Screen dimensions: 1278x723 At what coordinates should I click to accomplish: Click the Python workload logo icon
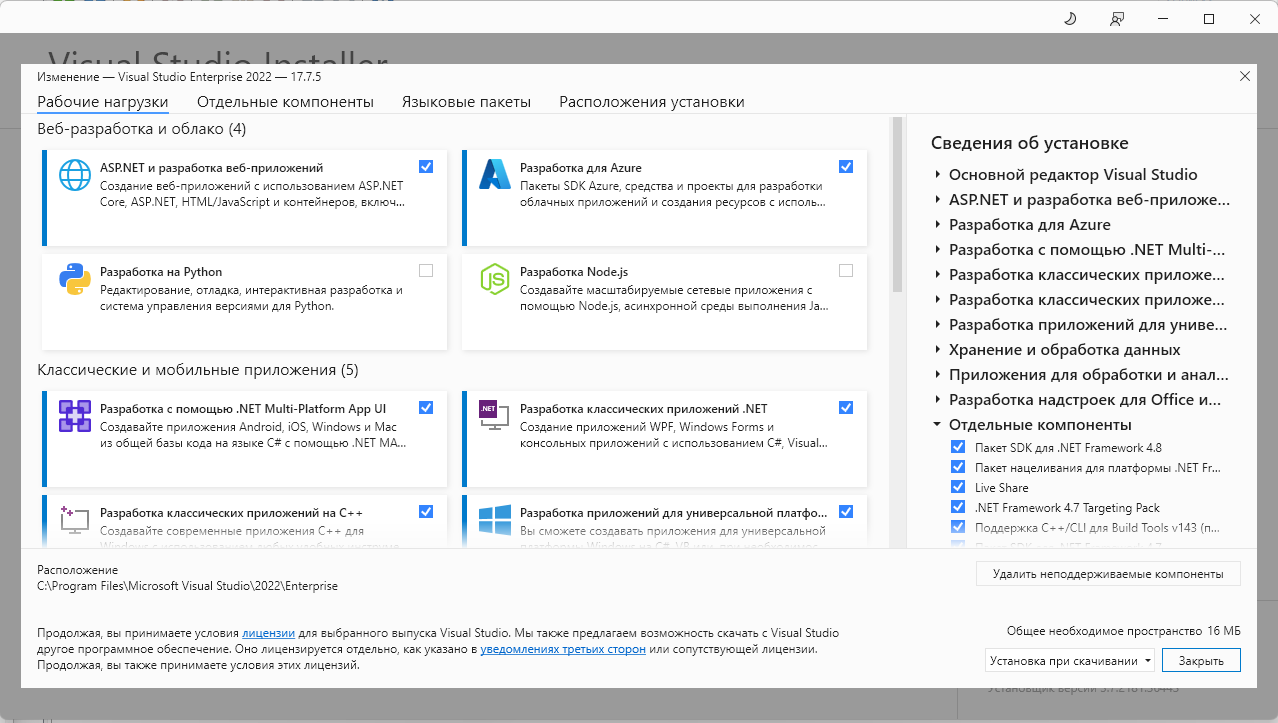pos(75,280)
